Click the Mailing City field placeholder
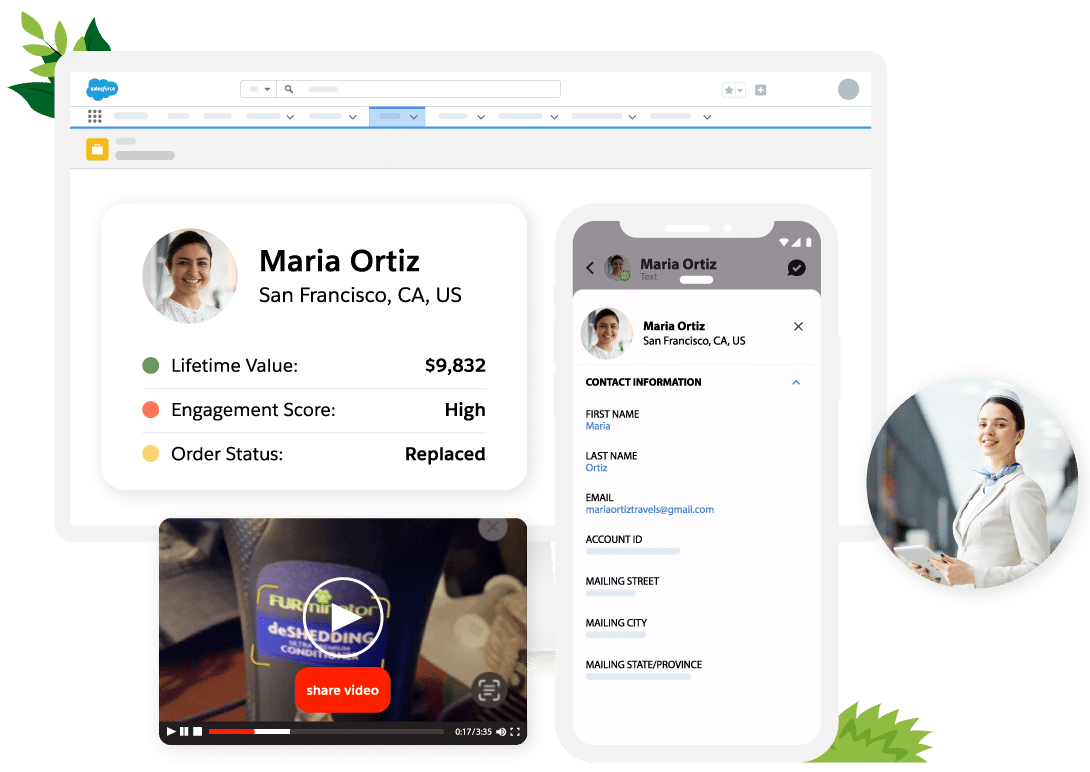1090x772 pixels. [616, 634]
